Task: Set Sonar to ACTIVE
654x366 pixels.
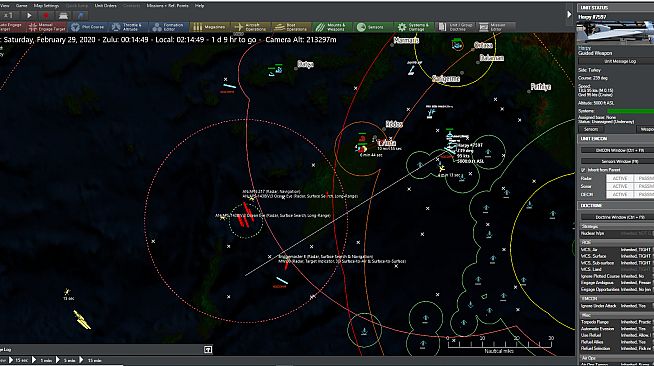Action: 619,186
